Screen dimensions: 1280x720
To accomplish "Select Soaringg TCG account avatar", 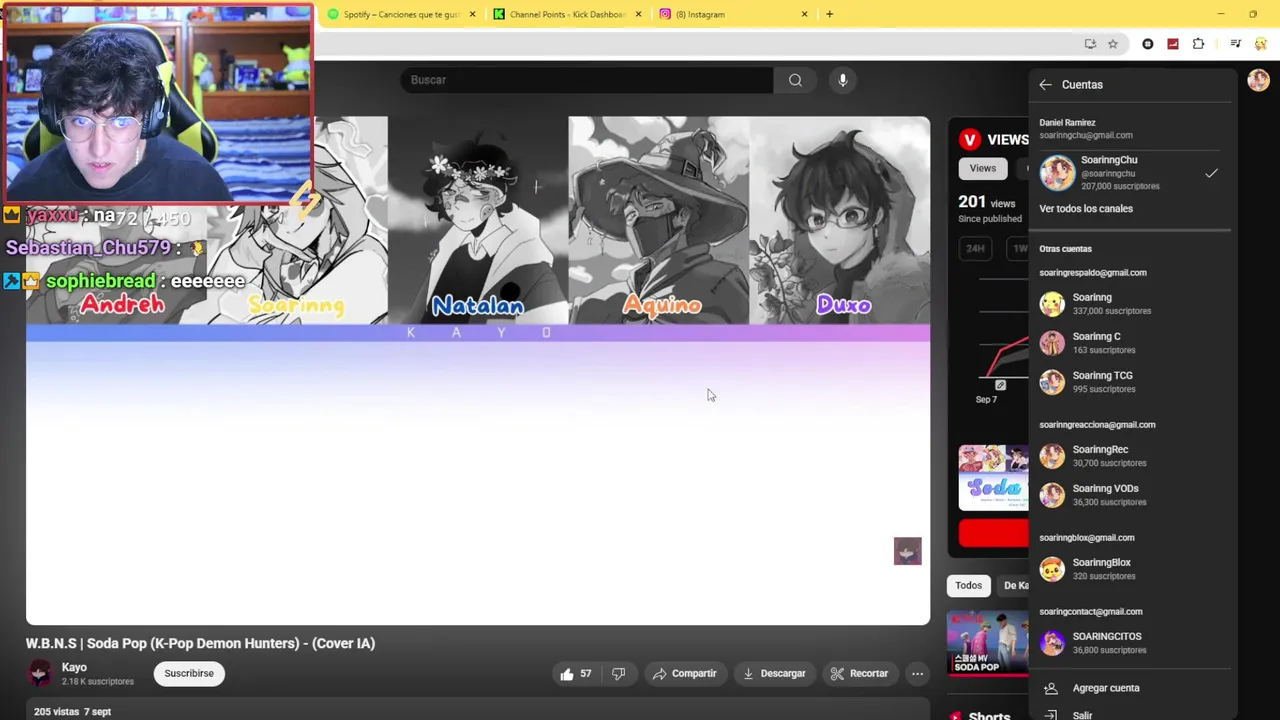I will coord(1052,382).
